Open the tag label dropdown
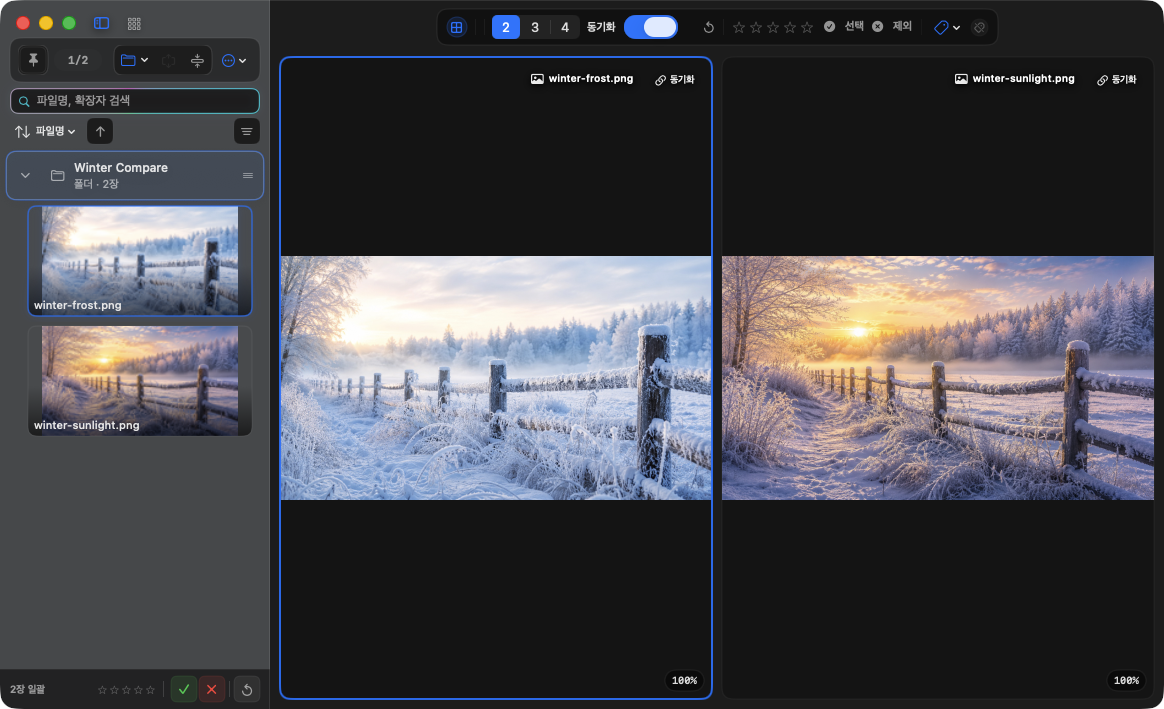 947,27
